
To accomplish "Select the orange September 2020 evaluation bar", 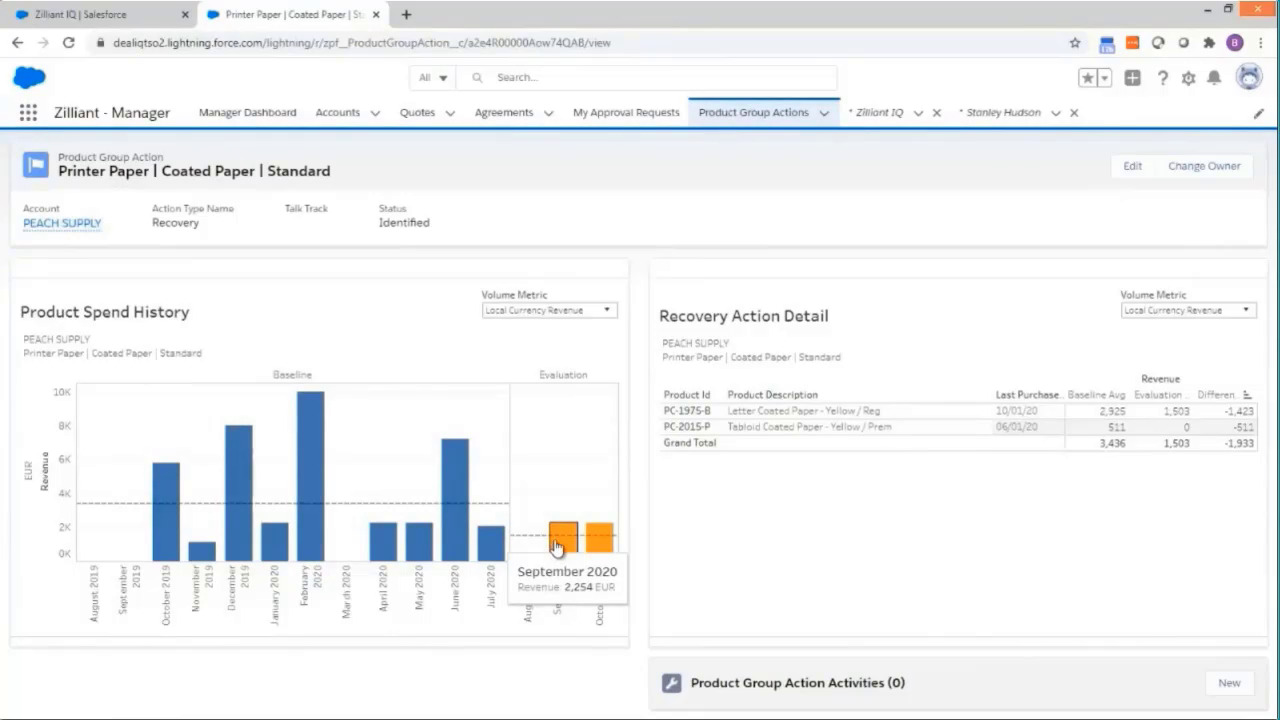I will pos(563,538).
